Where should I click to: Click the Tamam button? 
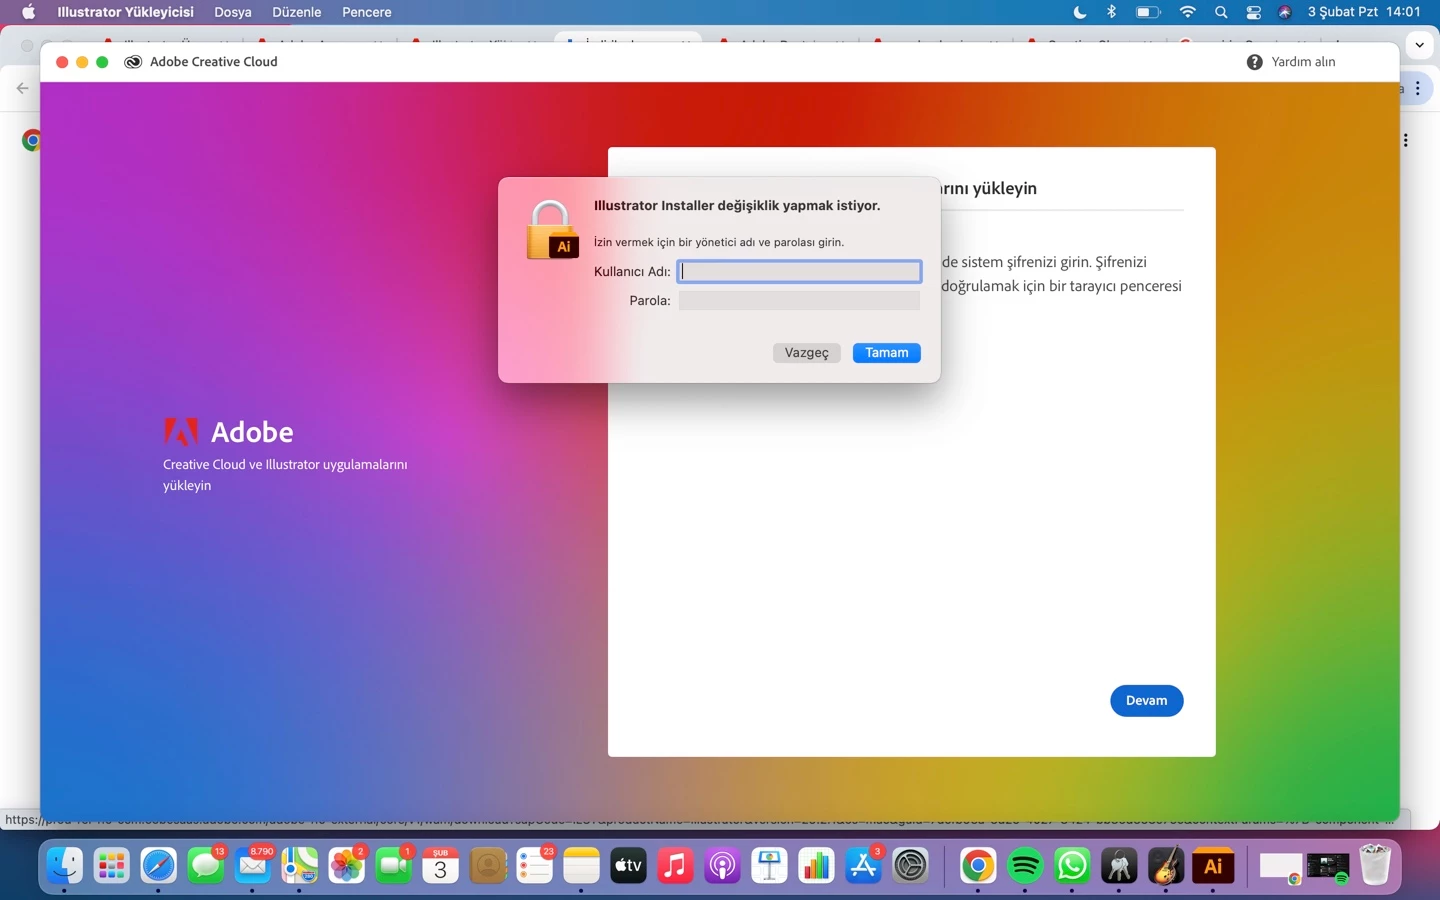point(887,353)
